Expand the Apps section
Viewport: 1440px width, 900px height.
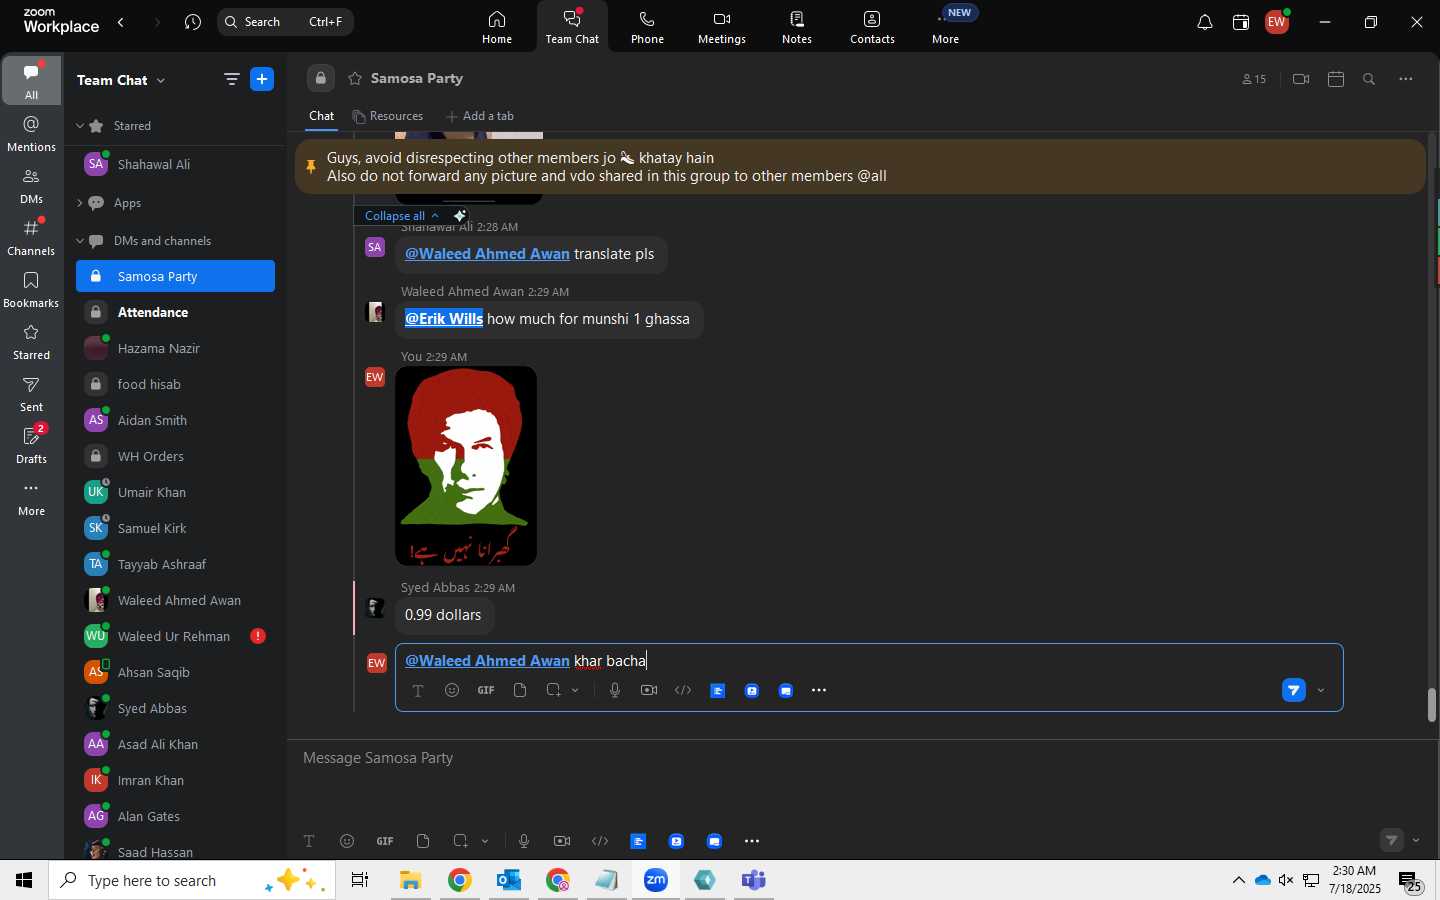coord(80,203)
